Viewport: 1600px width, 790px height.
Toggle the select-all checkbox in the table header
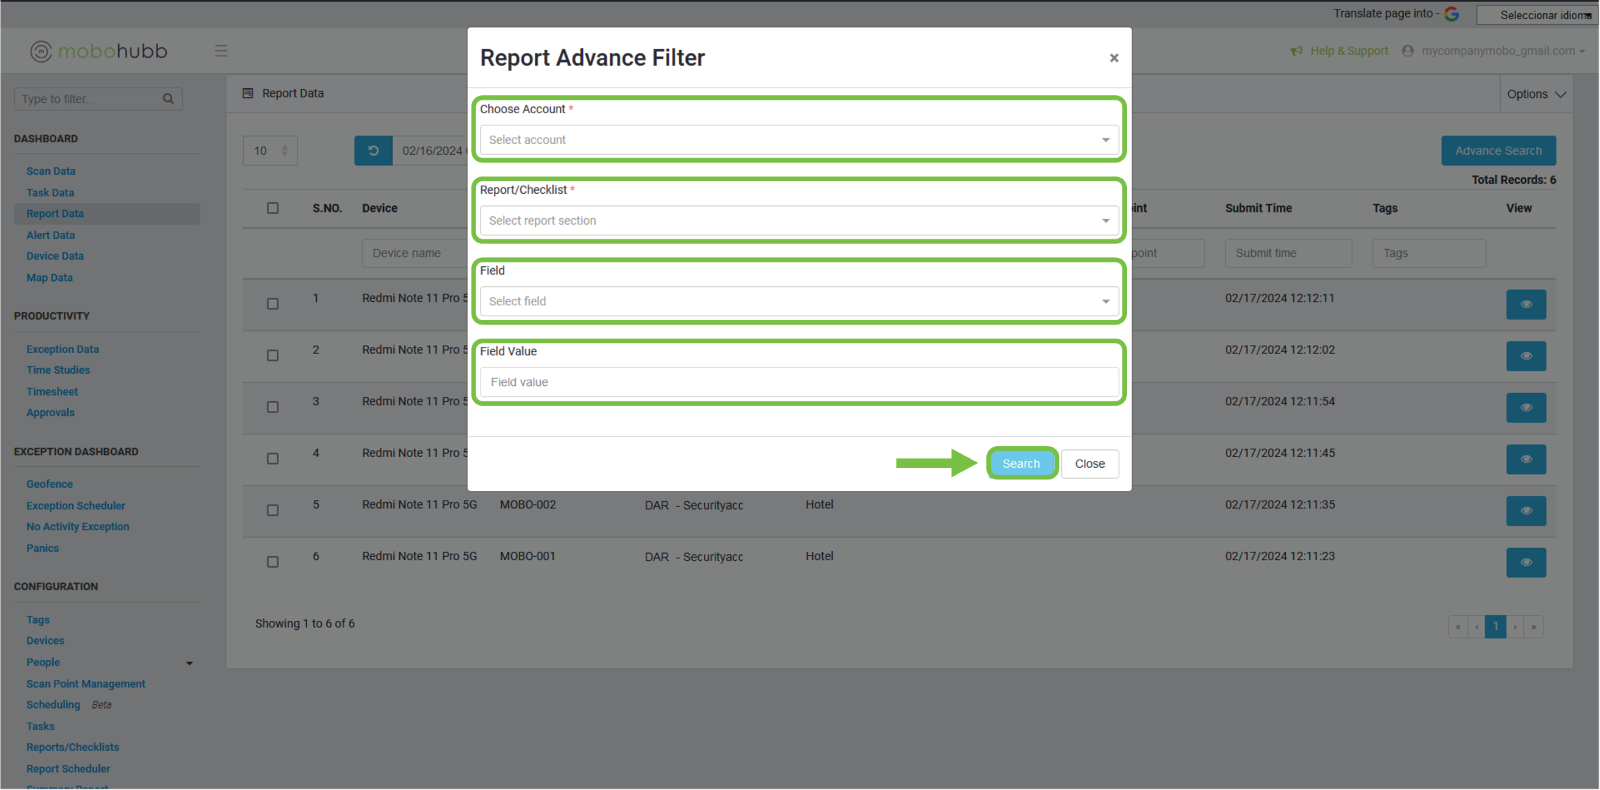pos(273,208)
